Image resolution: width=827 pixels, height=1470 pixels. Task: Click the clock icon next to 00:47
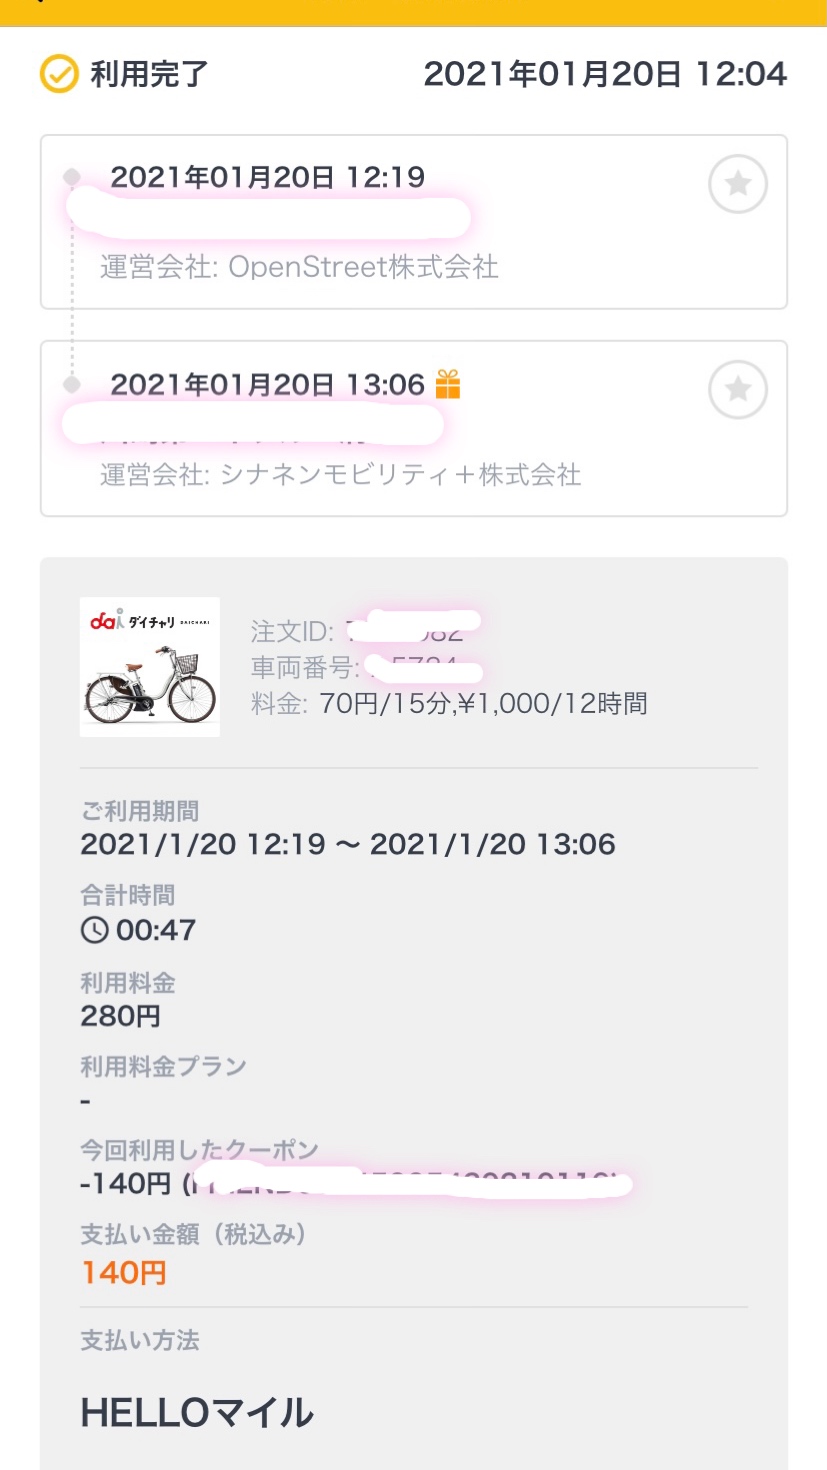tap(94, 930)
